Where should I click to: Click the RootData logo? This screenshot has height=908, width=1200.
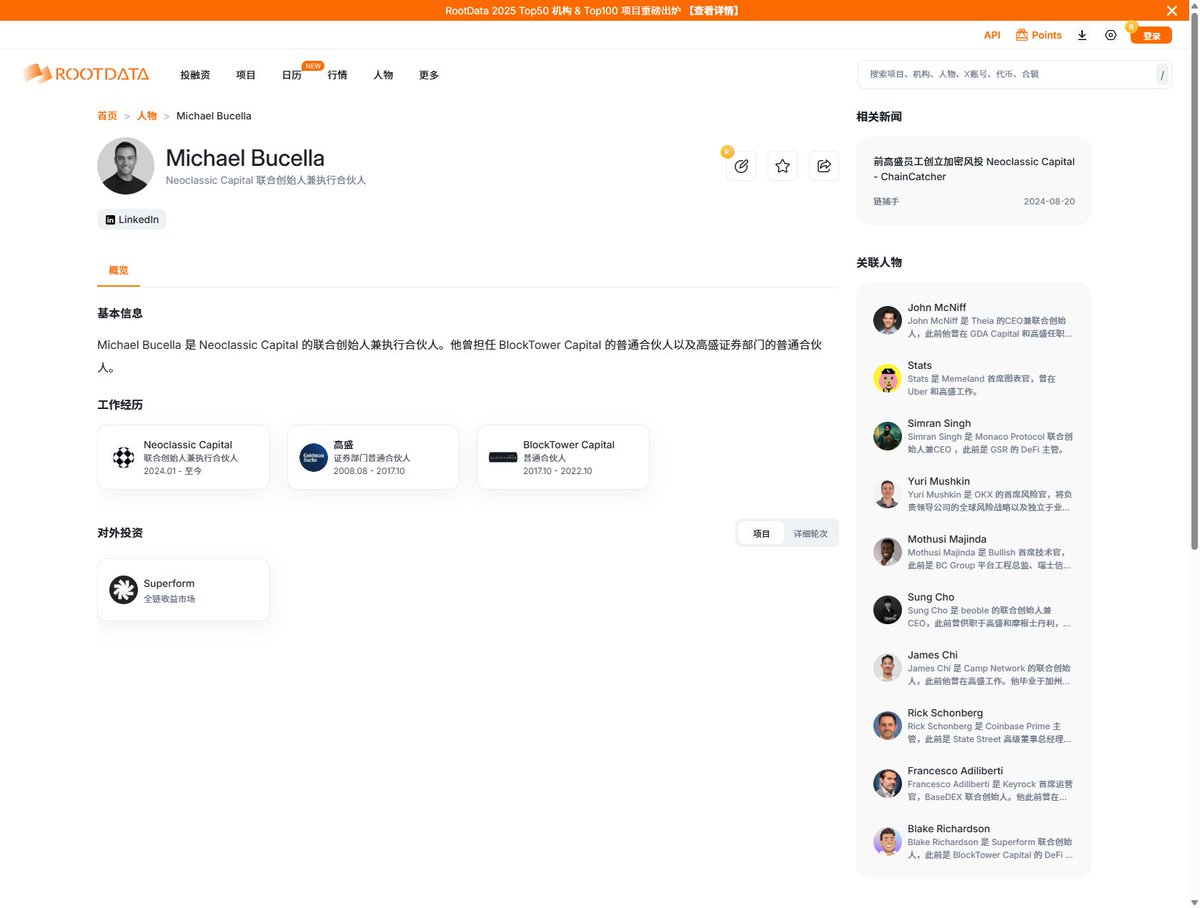(x=86, y=73)
